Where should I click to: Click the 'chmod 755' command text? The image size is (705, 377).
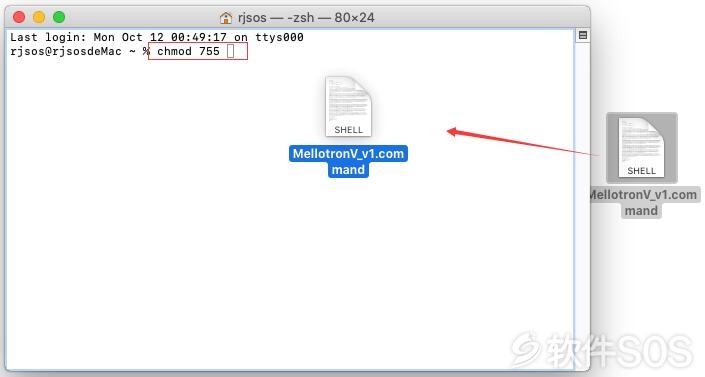click(188, 51)
